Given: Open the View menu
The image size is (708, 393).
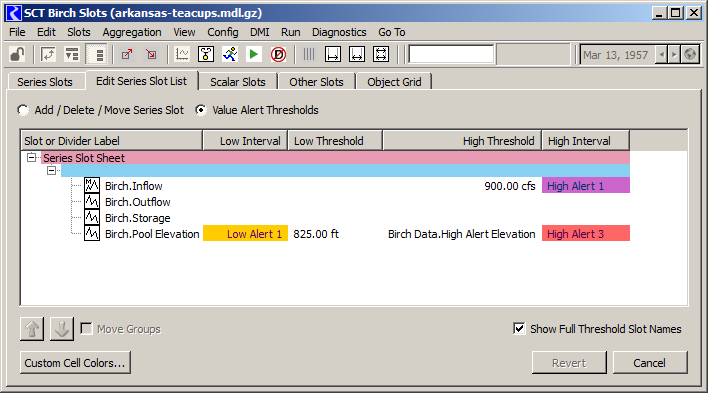Looking at the screenshot, I should 184,32.
